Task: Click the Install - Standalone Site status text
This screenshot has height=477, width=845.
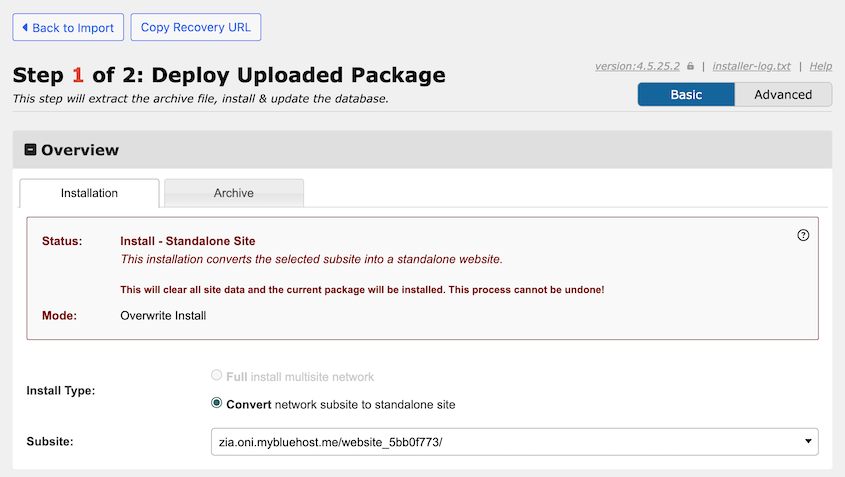Action: coord(187,241)
